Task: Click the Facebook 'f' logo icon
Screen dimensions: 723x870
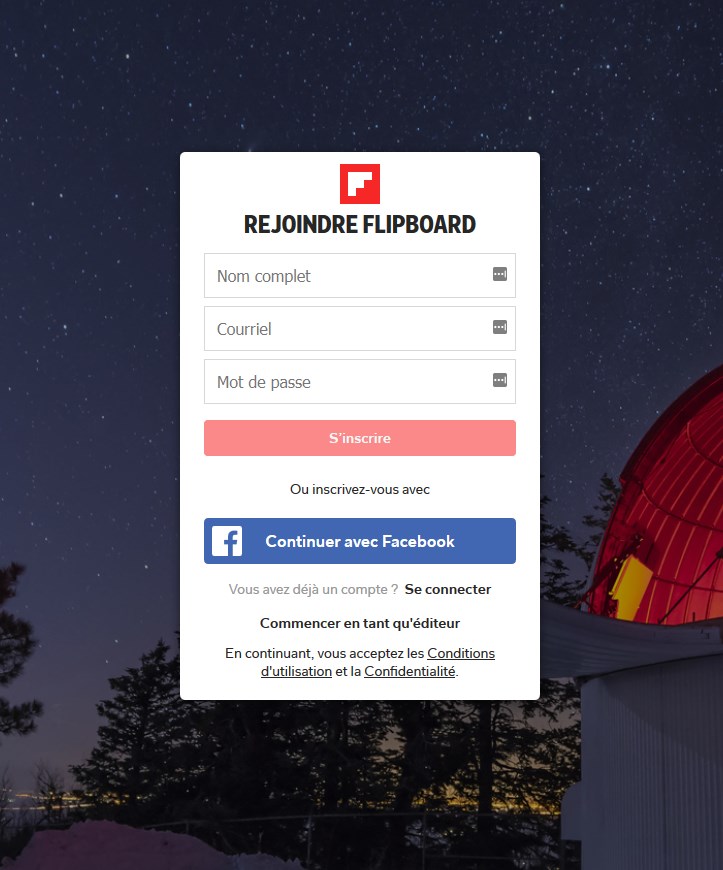Action: pyautogui.click(x=227, y=541)
